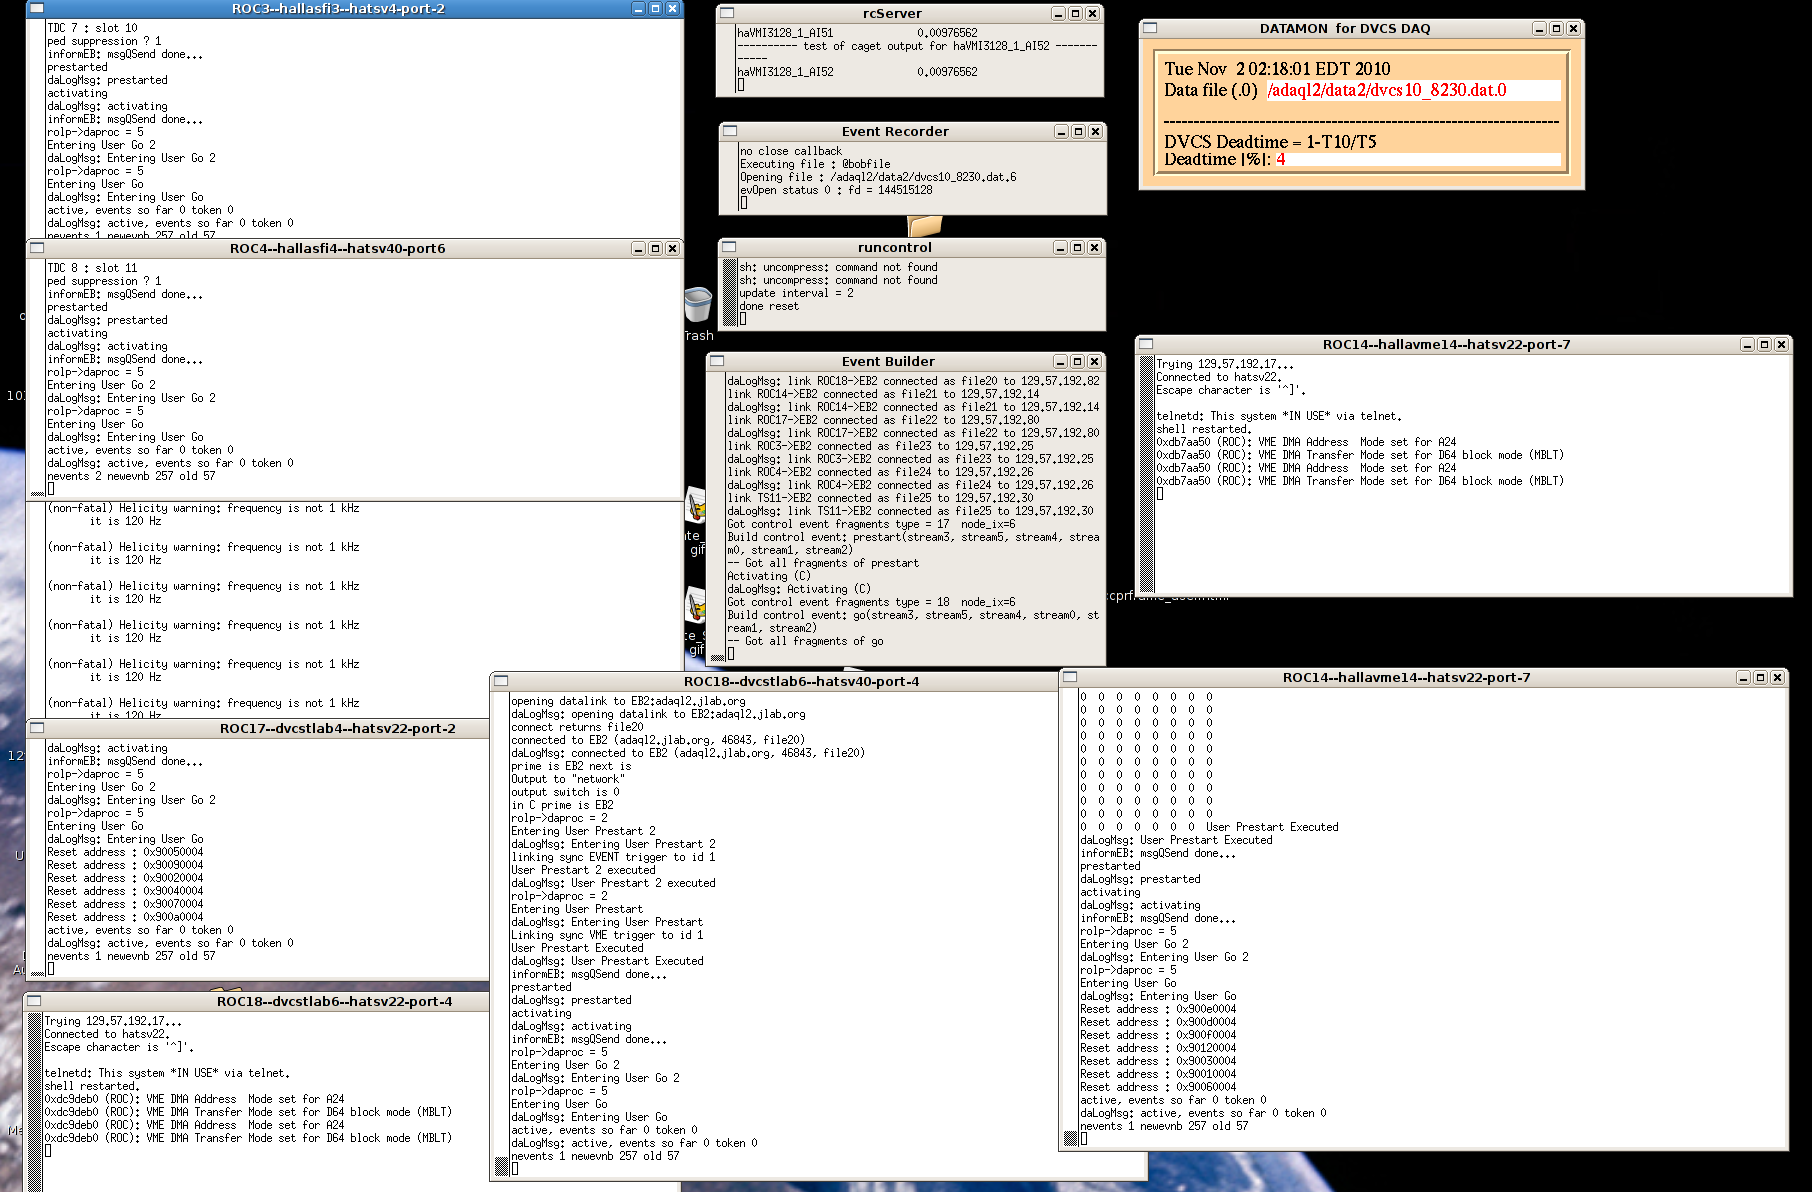
Task: Open window menu of ROC14 window showing telnetd output
Action: coord(1146,344)
